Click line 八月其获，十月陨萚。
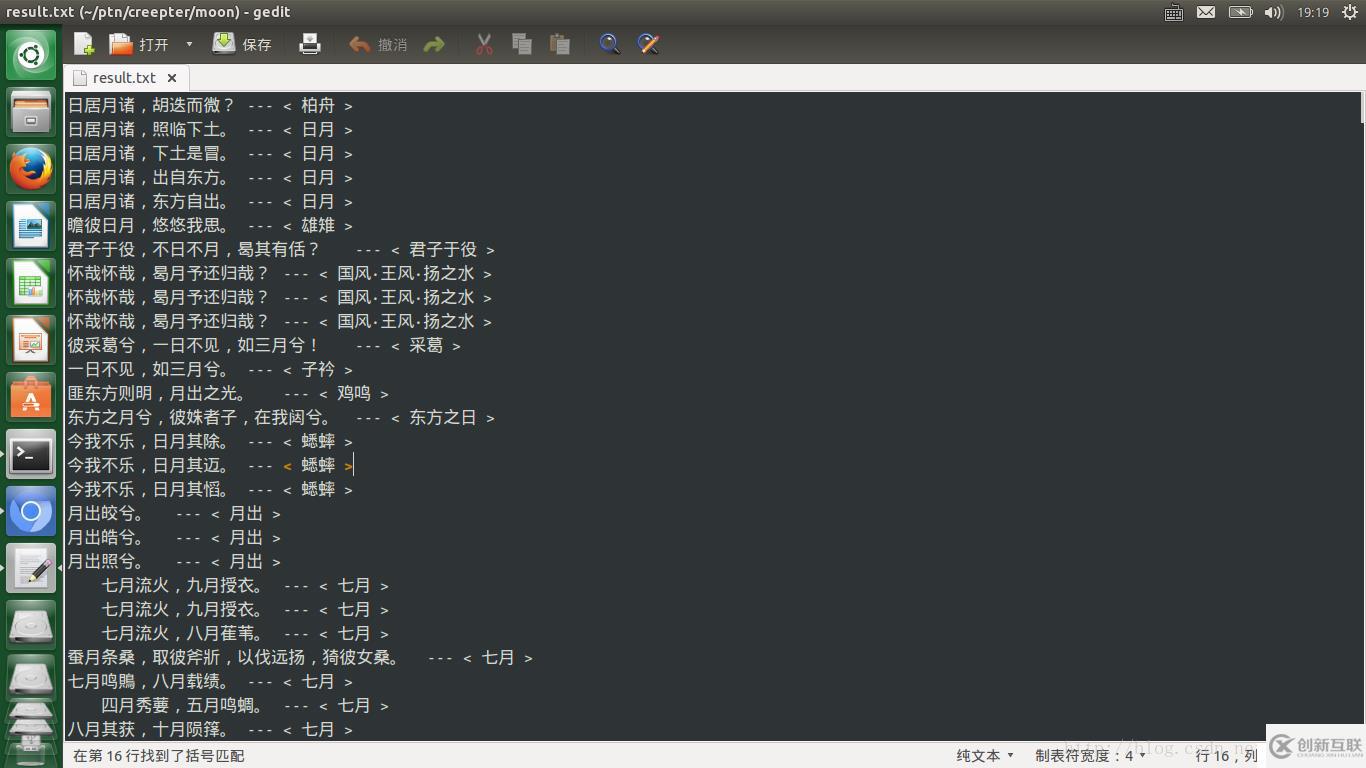This screenshot has height=768, width=1366. [x=210, y=729]
